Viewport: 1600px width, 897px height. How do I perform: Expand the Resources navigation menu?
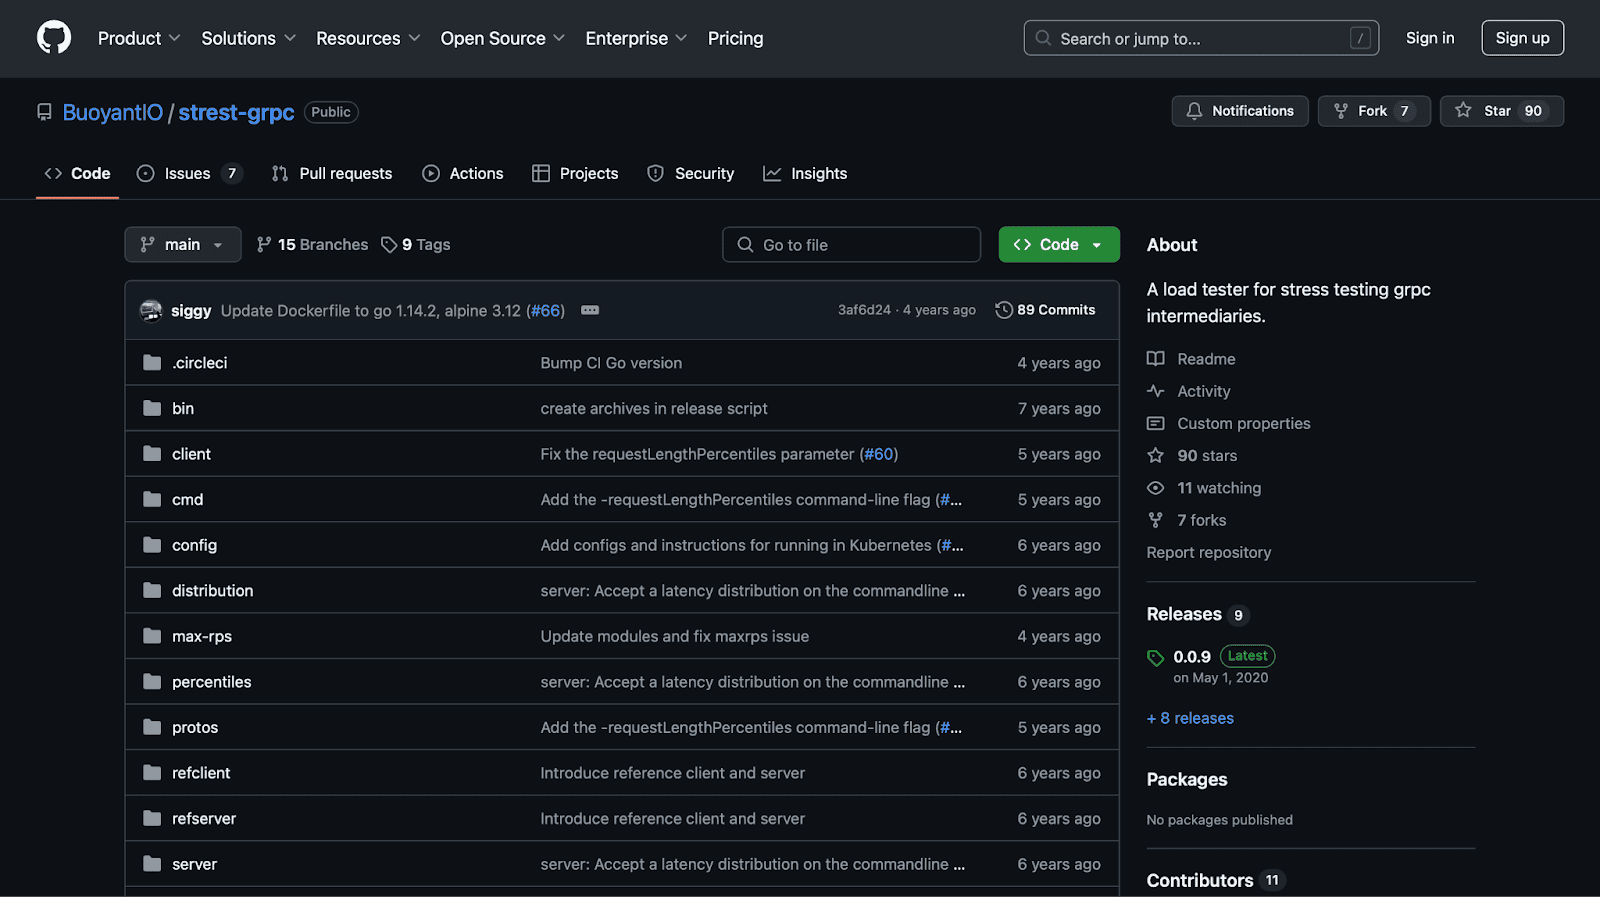pos(368,38)
